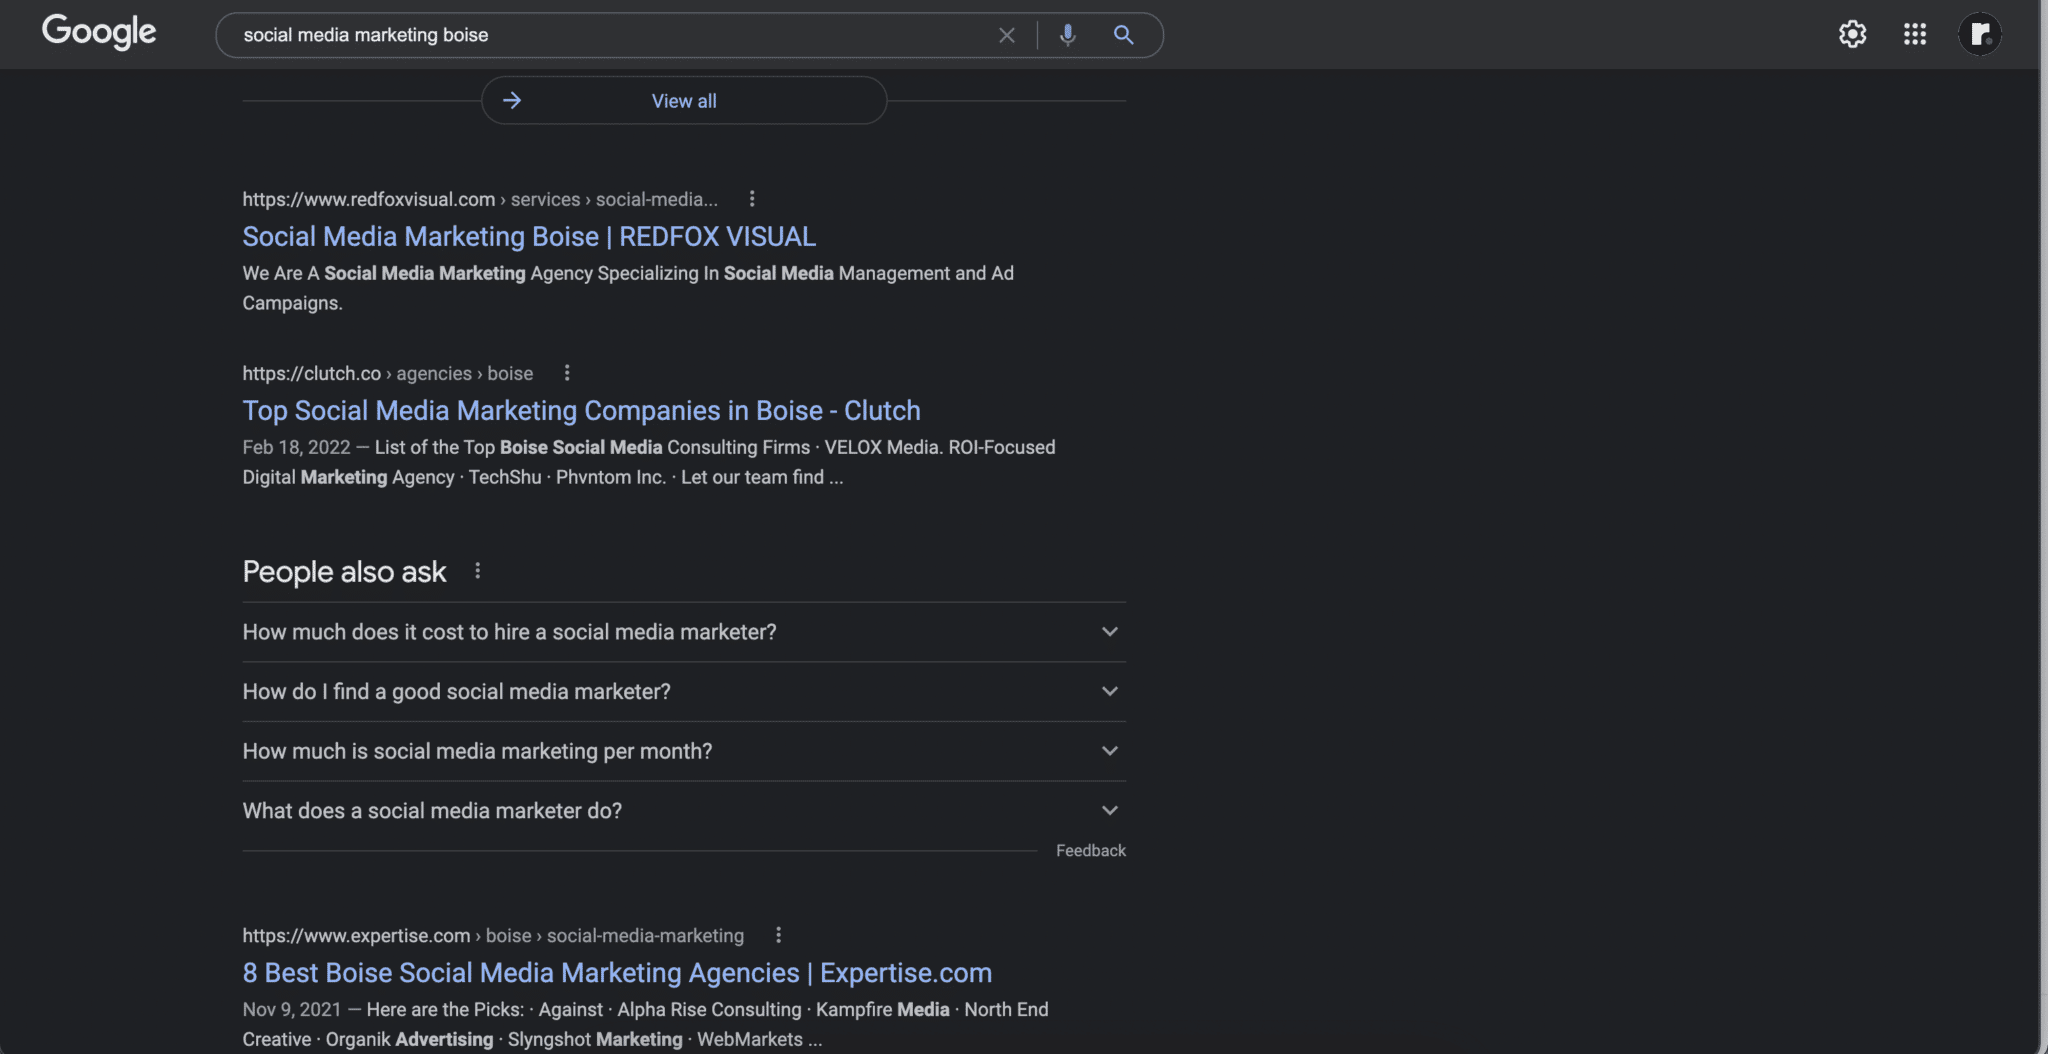The width and height of the screenshot is (2048, 1054).
Task: Open 'Top Social Media Marketing Companies in Boise'
Action: coord(581,410)
